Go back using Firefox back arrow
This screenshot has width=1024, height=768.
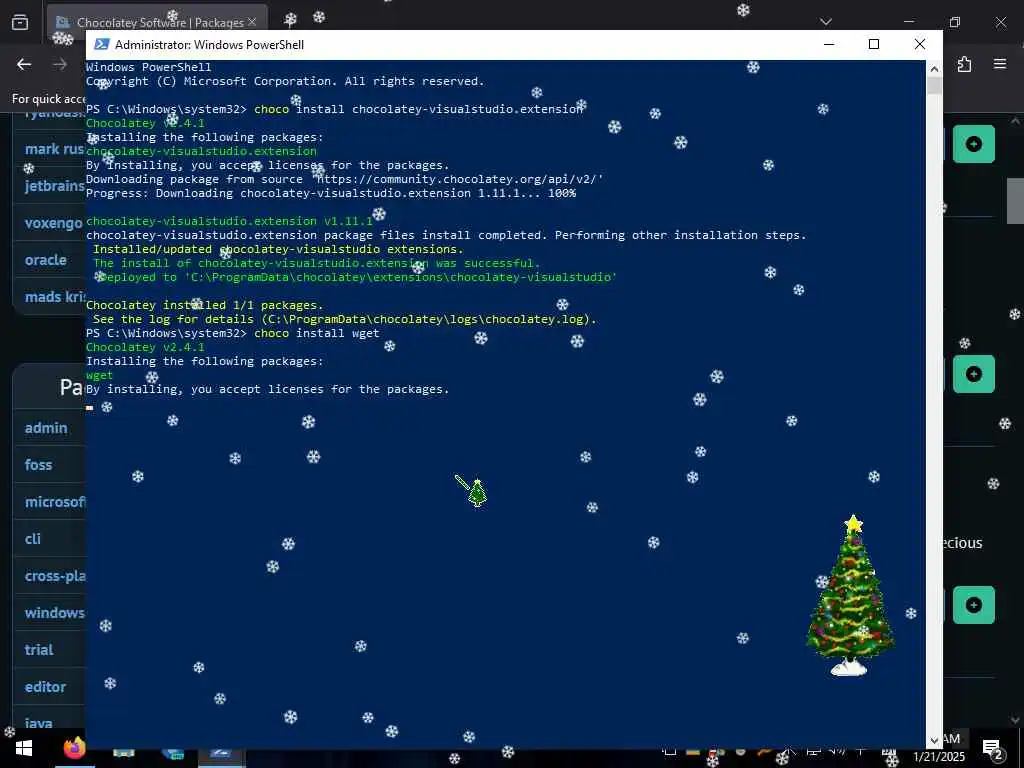24,64
